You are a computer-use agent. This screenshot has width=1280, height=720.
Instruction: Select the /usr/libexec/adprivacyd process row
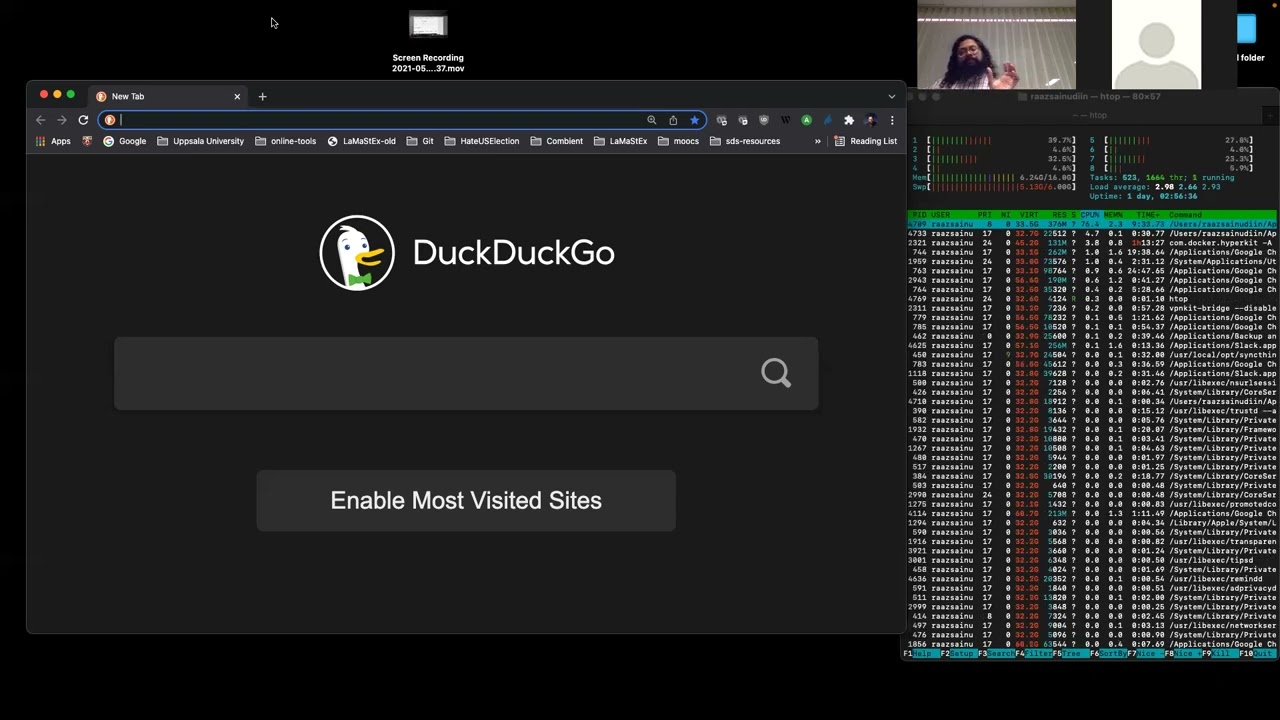click(1092, 588)
